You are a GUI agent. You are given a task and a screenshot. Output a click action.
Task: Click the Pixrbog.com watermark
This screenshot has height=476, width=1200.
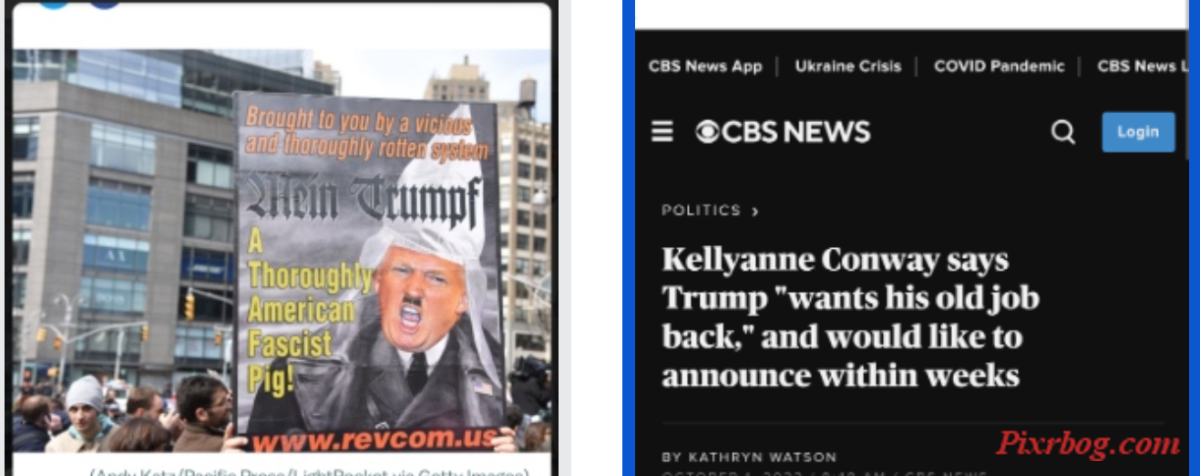tap(1087, 443)
